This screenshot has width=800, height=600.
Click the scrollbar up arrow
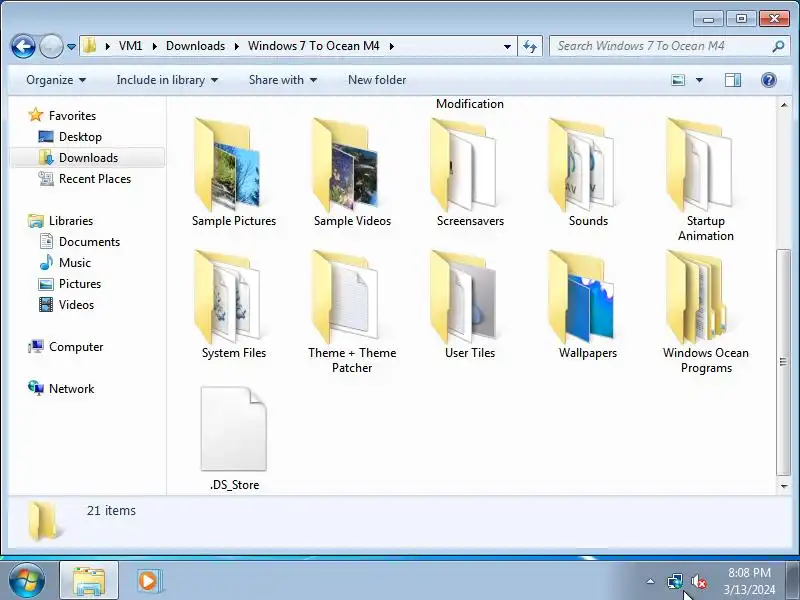(x=784, y=105)
